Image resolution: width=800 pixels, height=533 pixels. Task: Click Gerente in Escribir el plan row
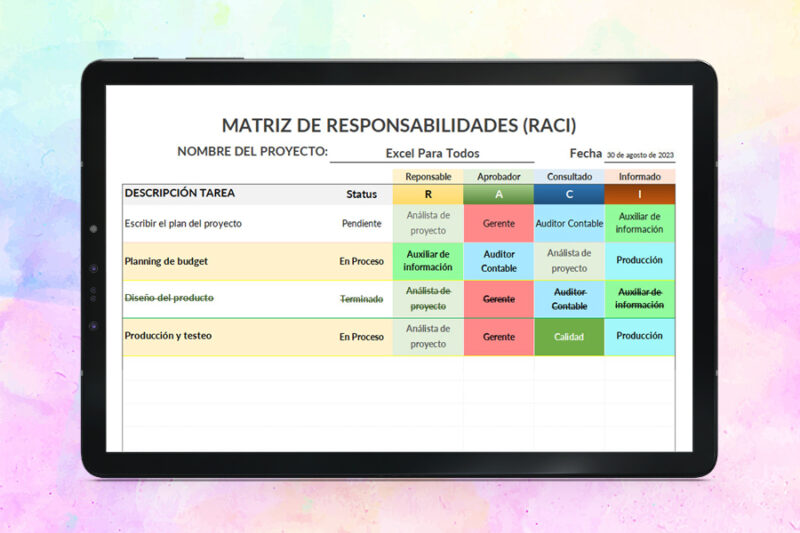pos(498,223)
